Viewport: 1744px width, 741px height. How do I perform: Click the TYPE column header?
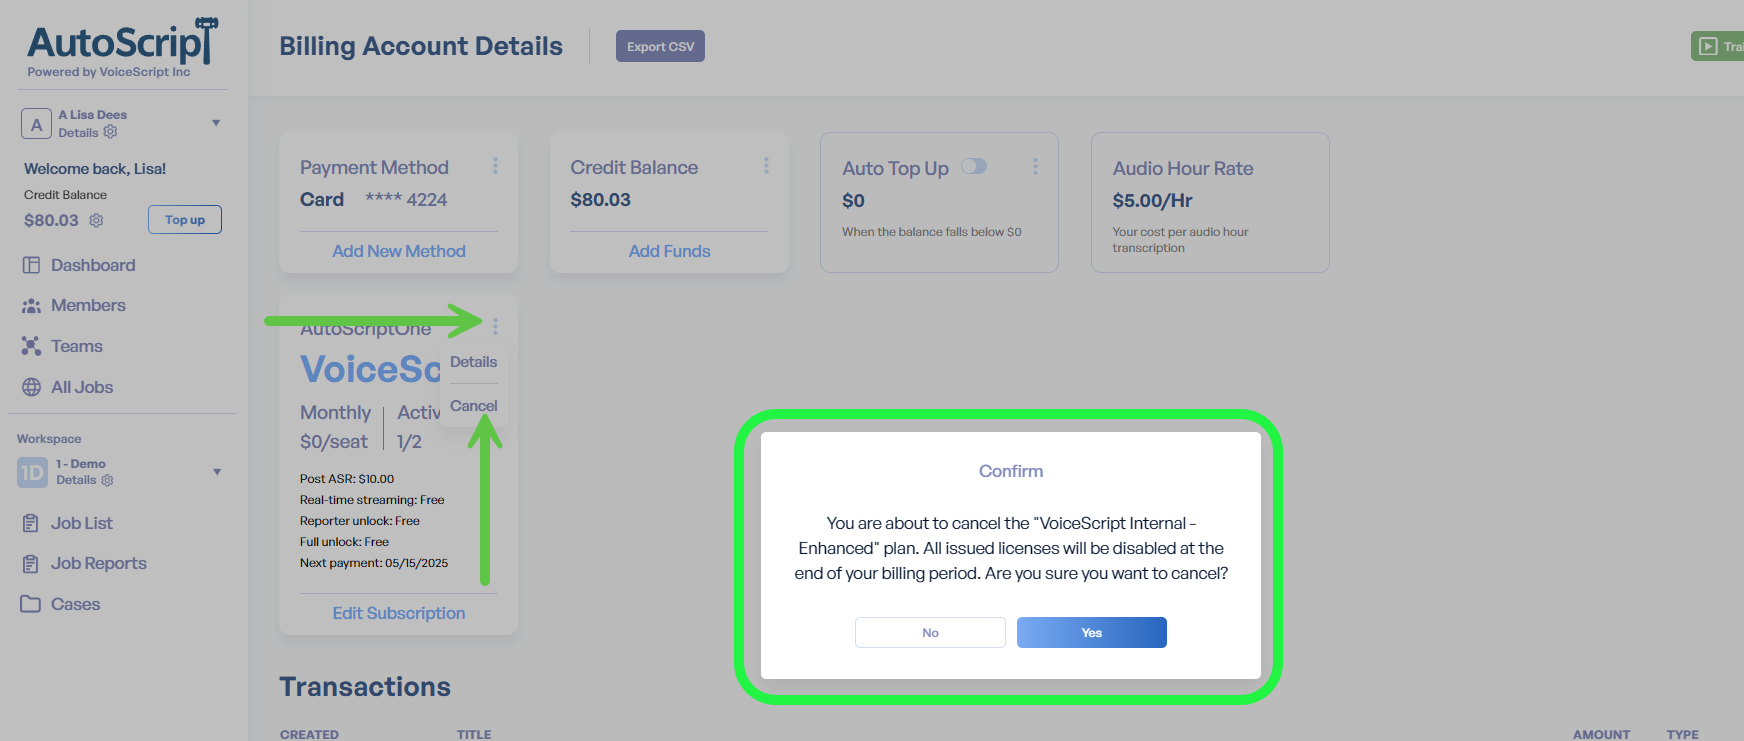tap(1683, 734)
